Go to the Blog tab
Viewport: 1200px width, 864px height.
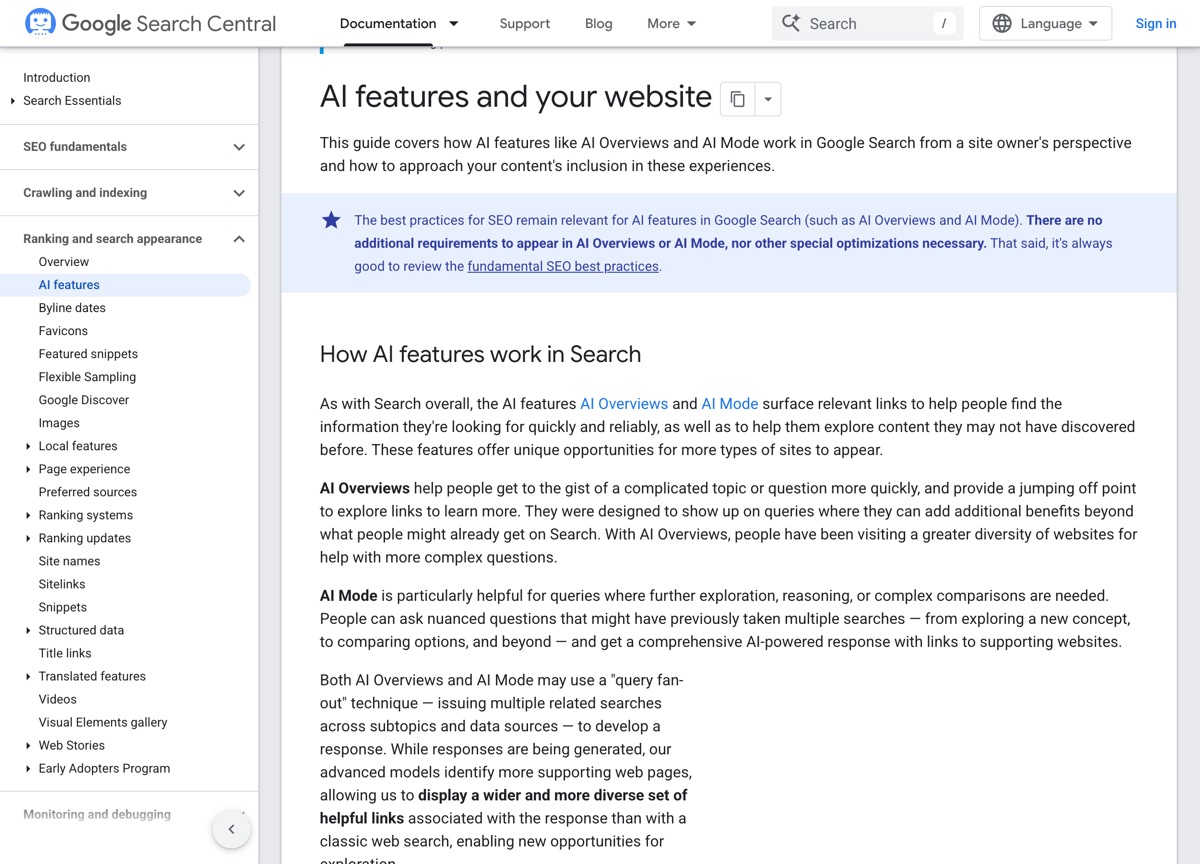[x=599, y=23]
